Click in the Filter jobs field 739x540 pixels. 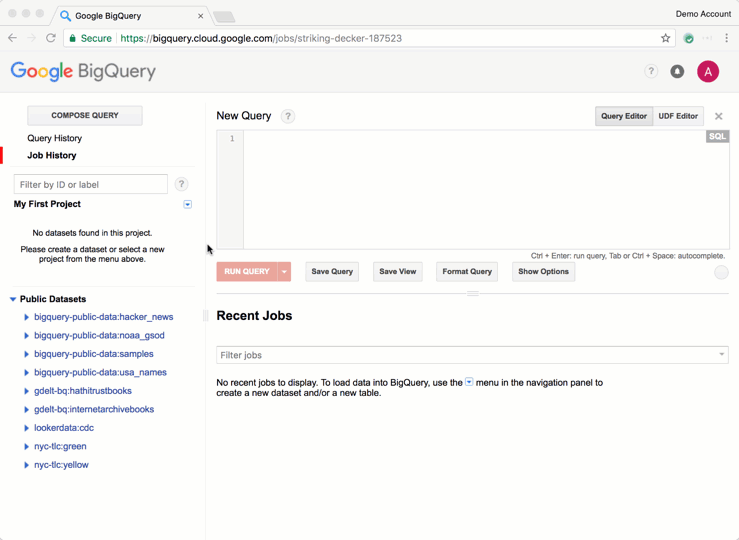click(x=472, y=355)
